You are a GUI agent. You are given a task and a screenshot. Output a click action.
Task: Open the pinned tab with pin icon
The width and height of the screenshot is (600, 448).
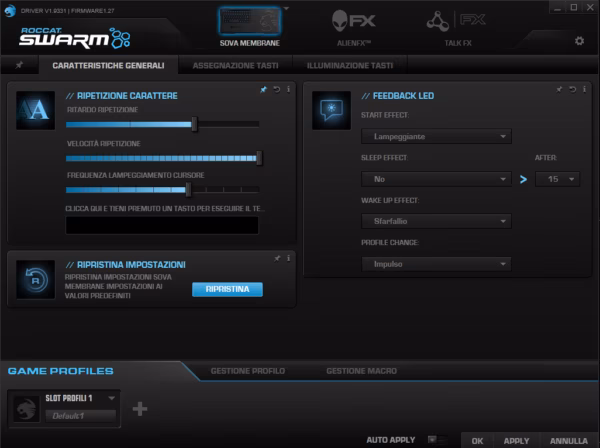(19, 65)
